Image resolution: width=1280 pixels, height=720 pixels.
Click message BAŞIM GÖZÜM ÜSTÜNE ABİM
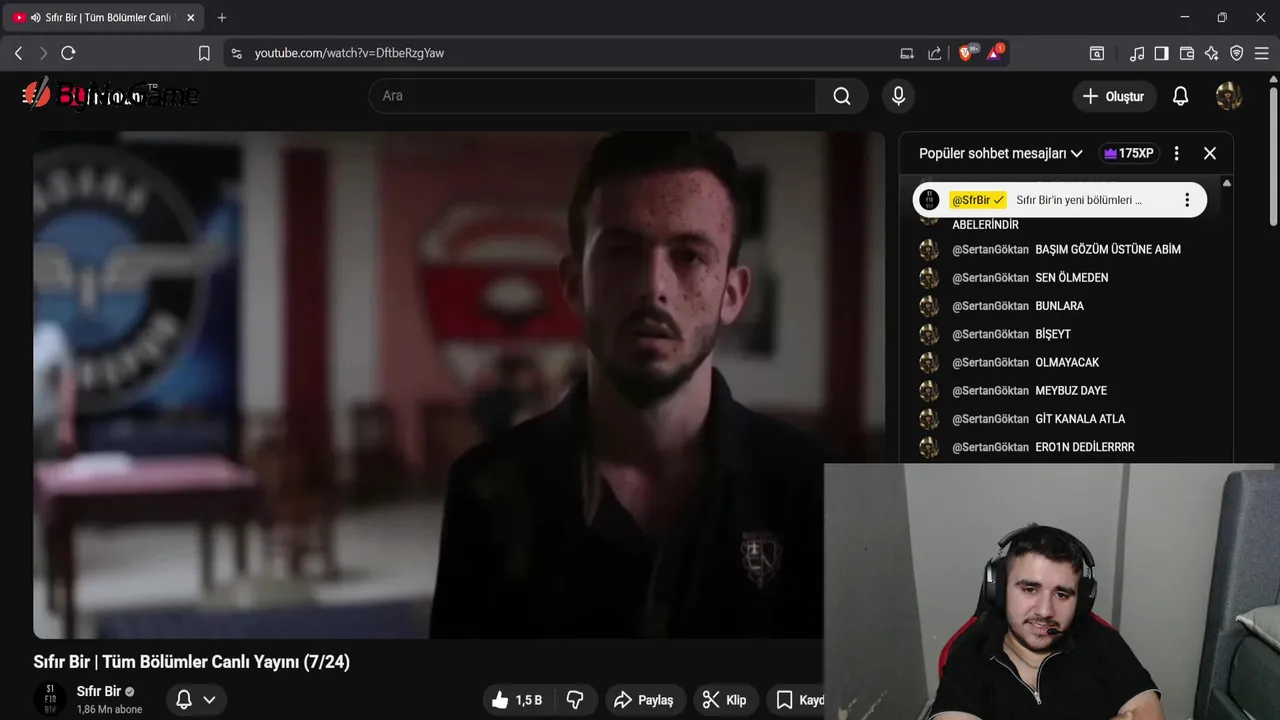tap(1108, 249)
